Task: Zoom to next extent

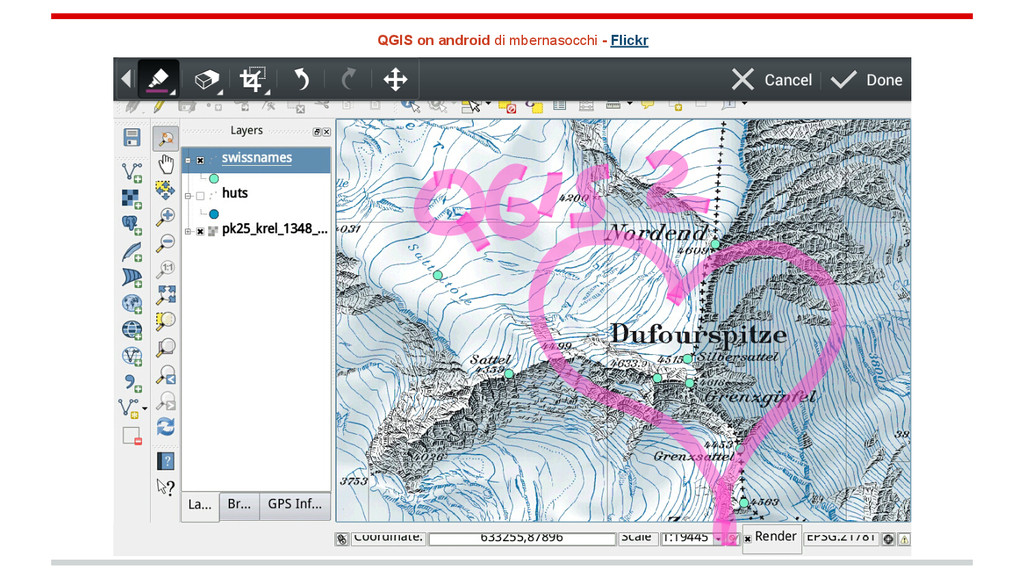Action: tap(166, 400)
